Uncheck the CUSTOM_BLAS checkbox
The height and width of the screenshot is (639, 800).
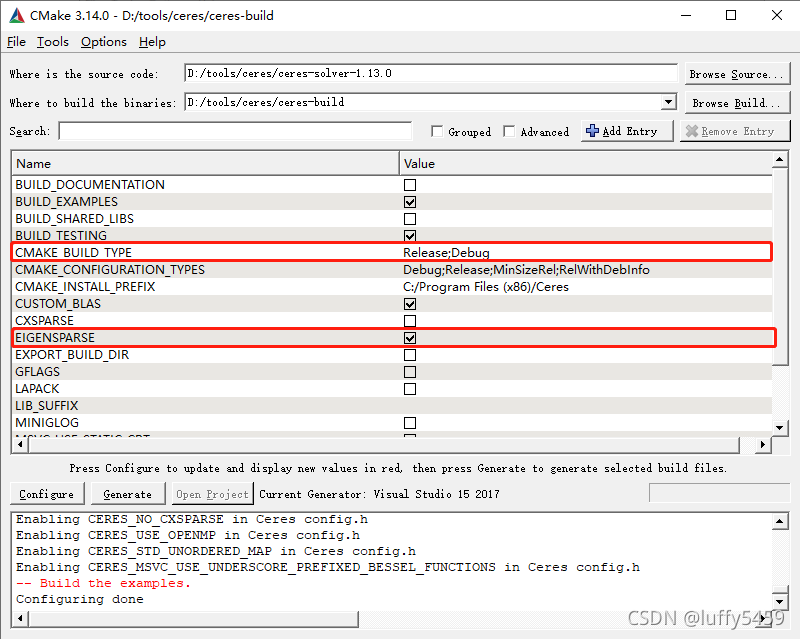point(410,304)
